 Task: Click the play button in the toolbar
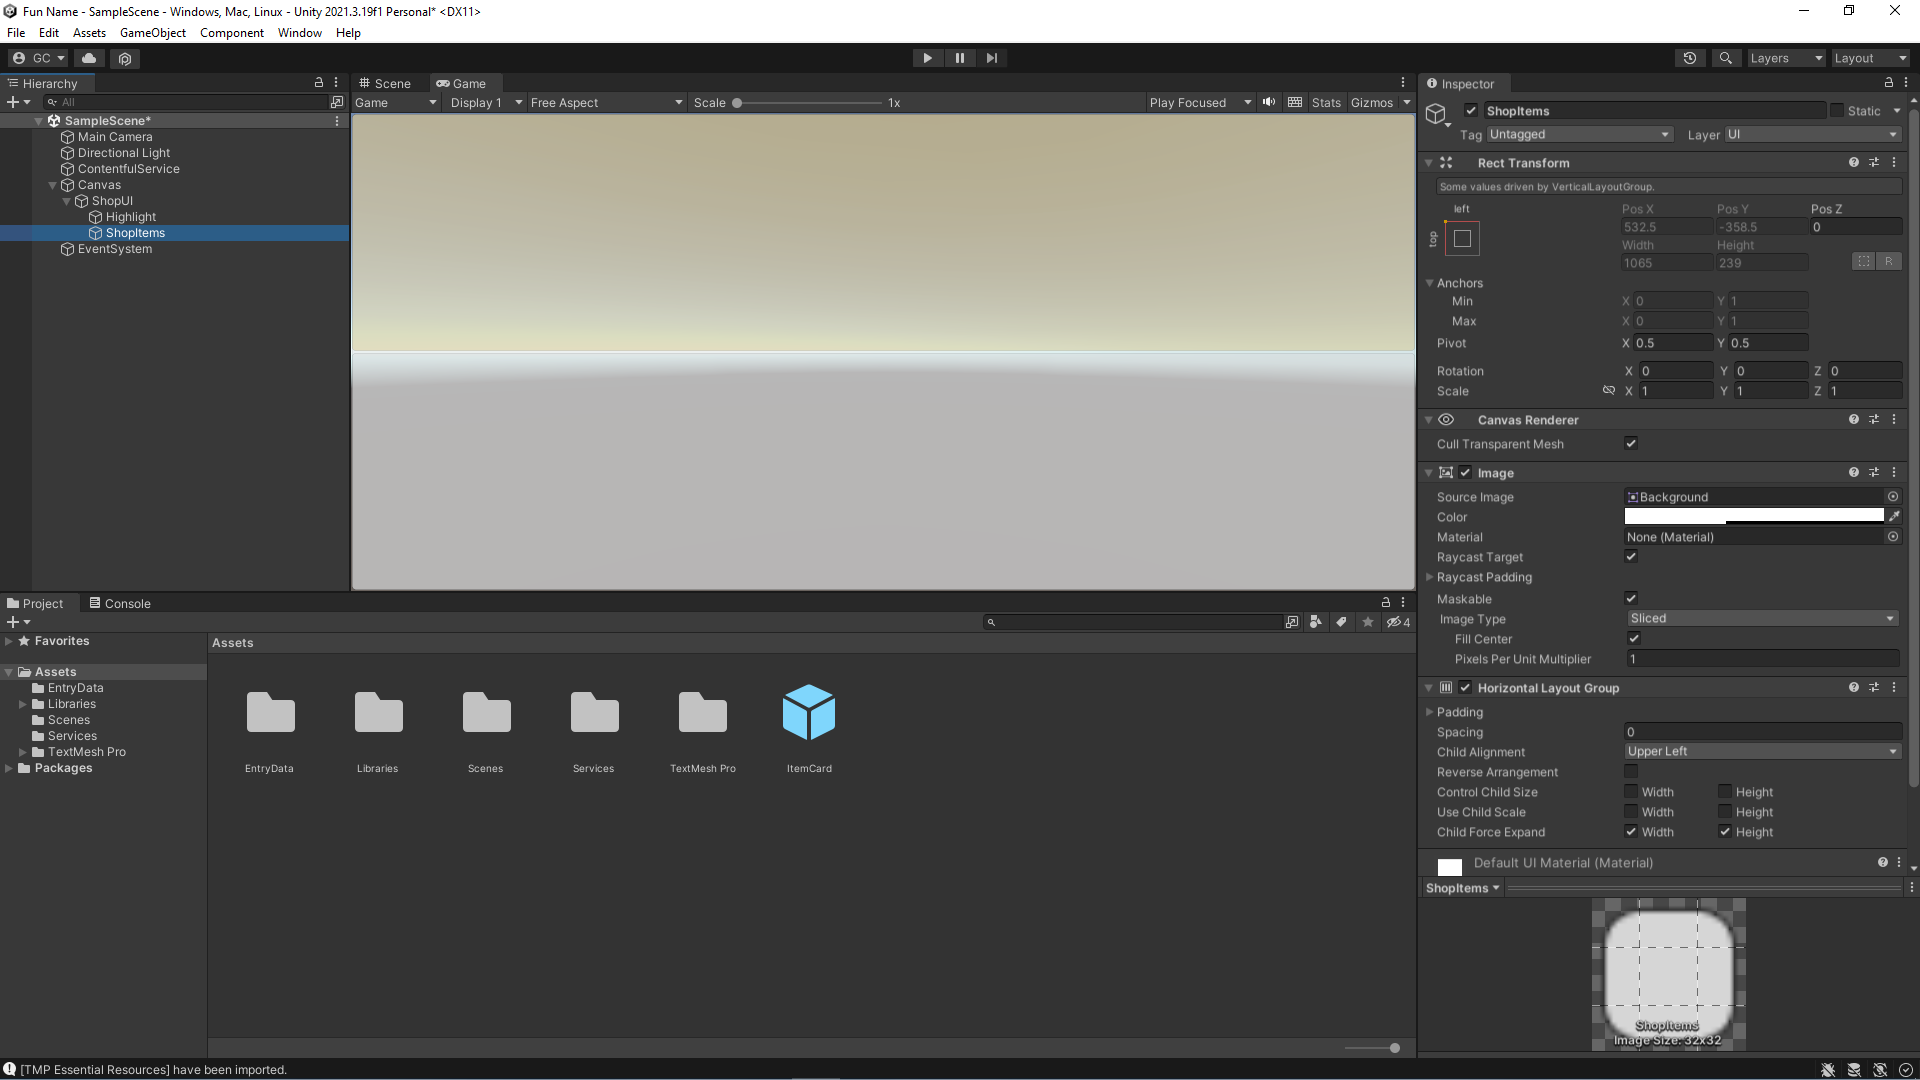tap(928, 57)
